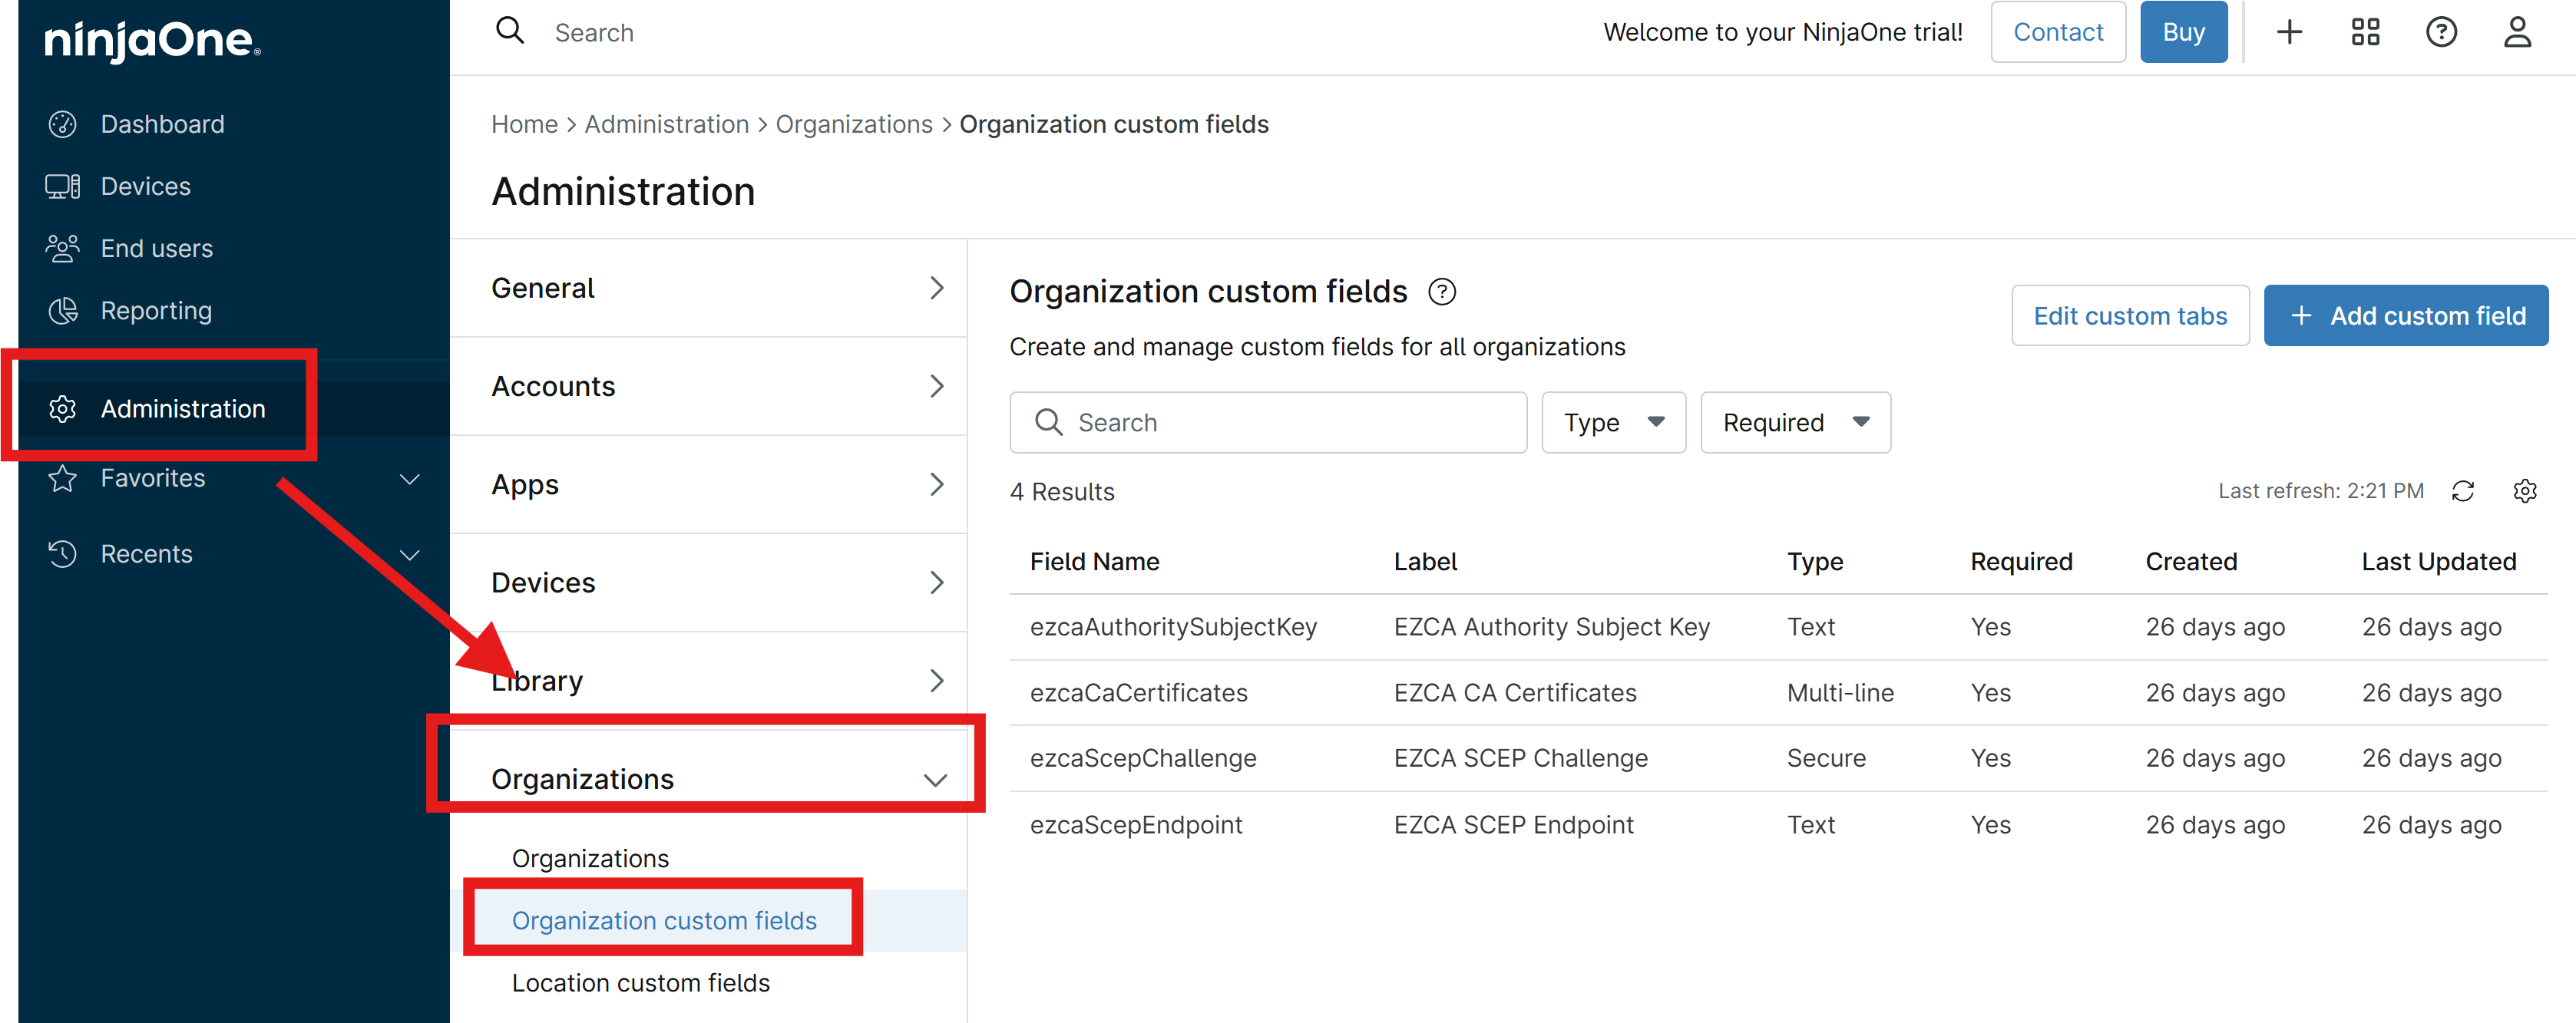
Task: Expand the Favorites chevron
Action: [410, 479]
